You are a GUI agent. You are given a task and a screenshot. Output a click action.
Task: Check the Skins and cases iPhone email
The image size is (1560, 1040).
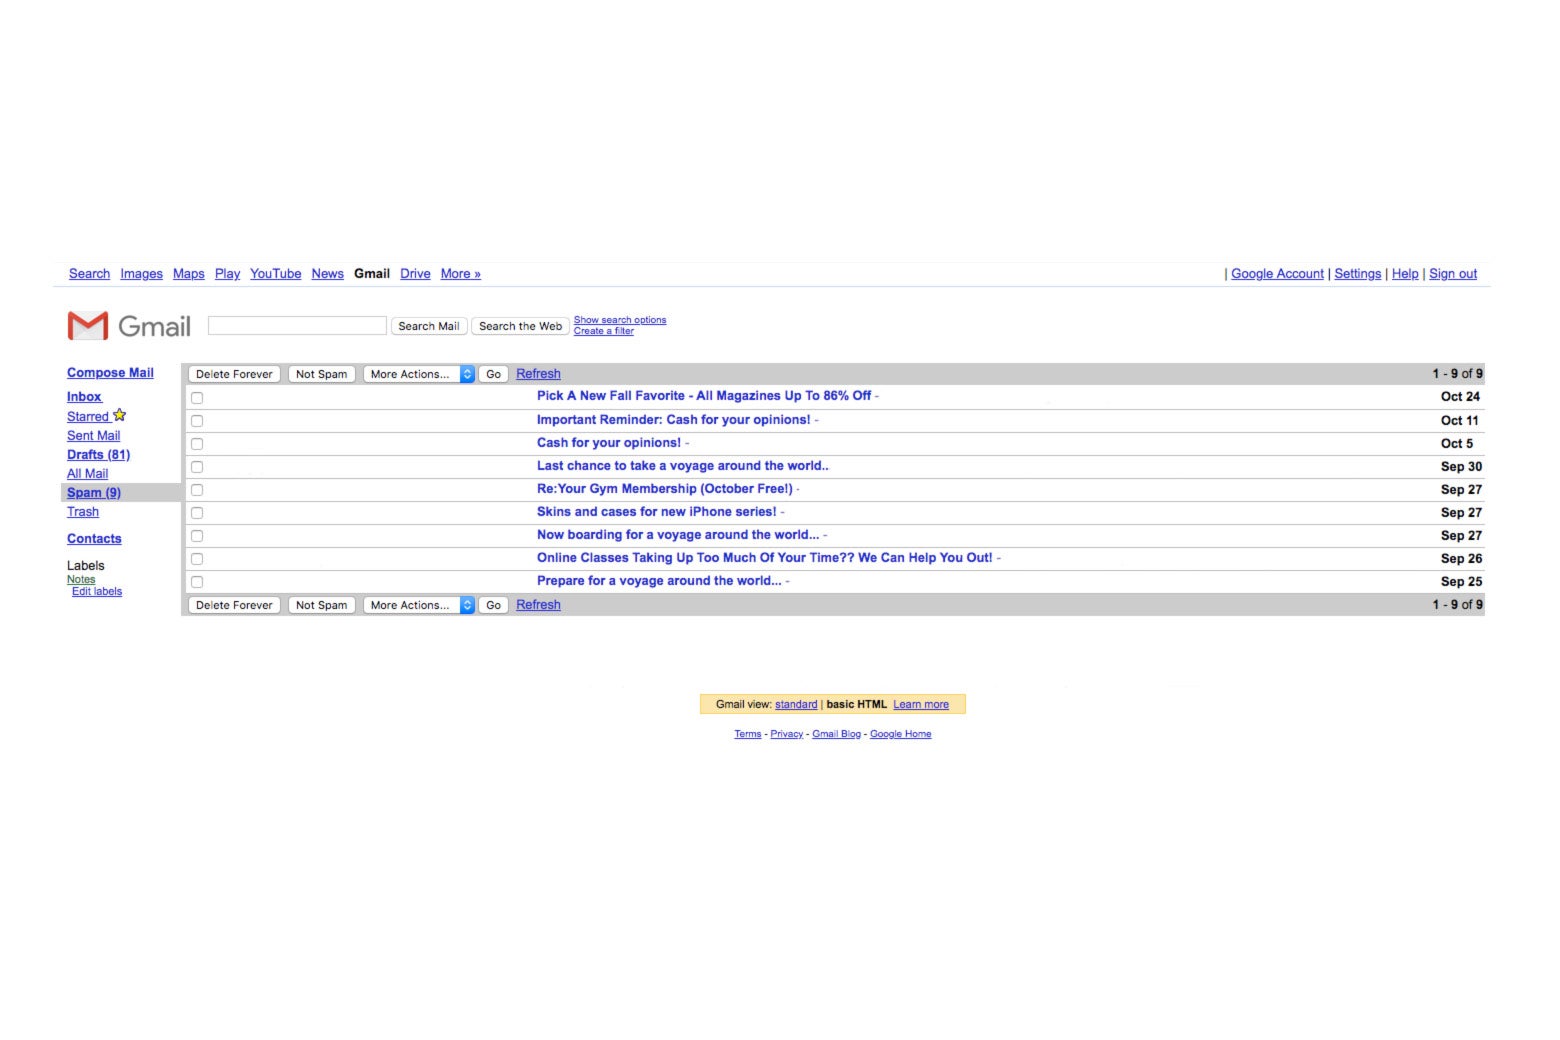197,513
